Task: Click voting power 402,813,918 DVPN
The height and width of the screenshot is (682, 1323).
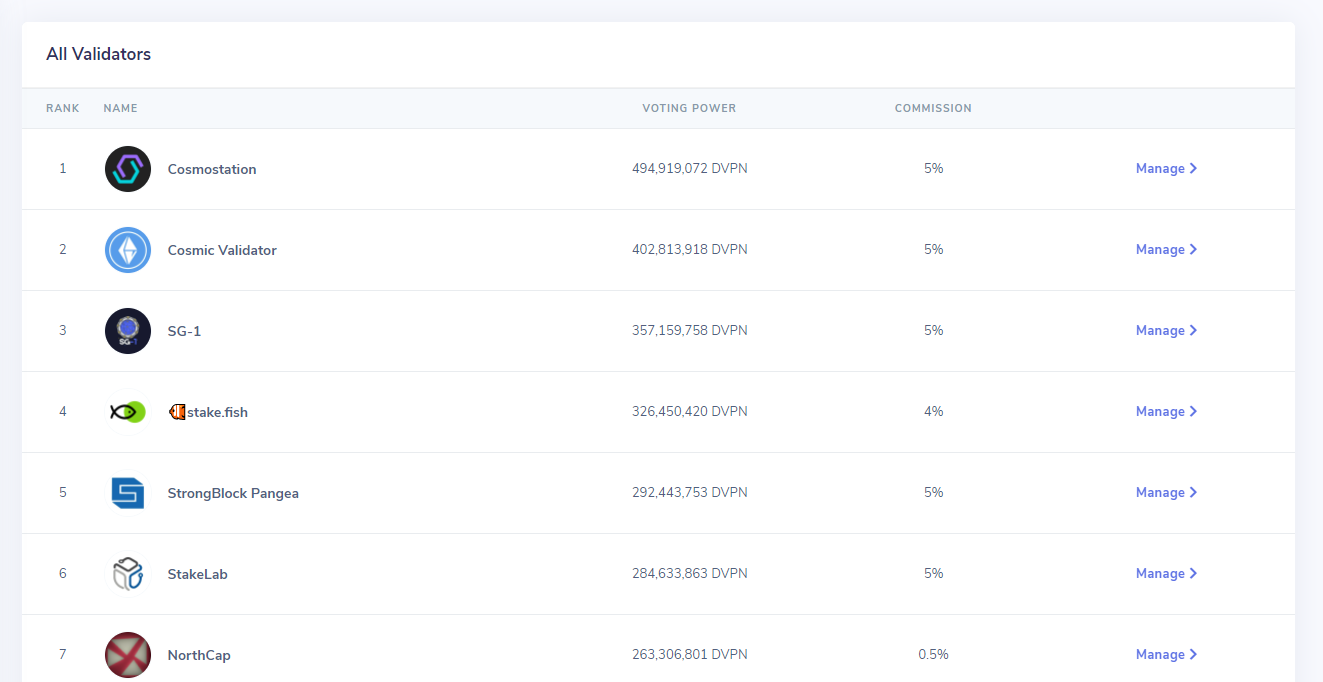Action: [690, 250]
